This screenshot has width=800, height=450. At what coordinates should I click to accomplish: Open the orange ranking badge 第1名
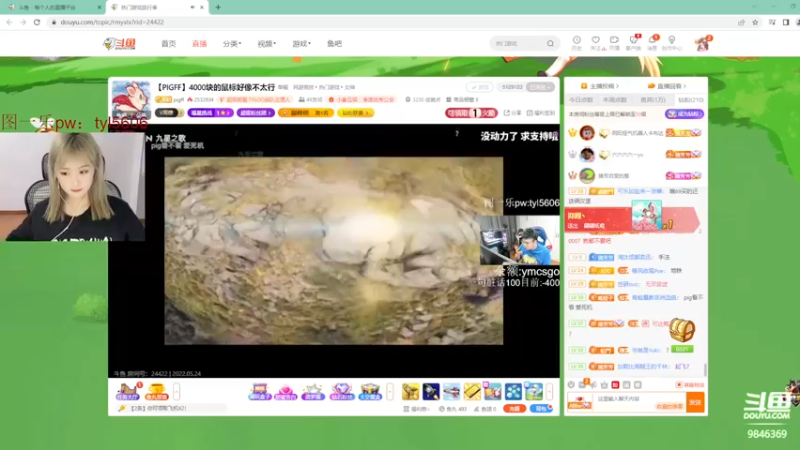tap(306, 113)
